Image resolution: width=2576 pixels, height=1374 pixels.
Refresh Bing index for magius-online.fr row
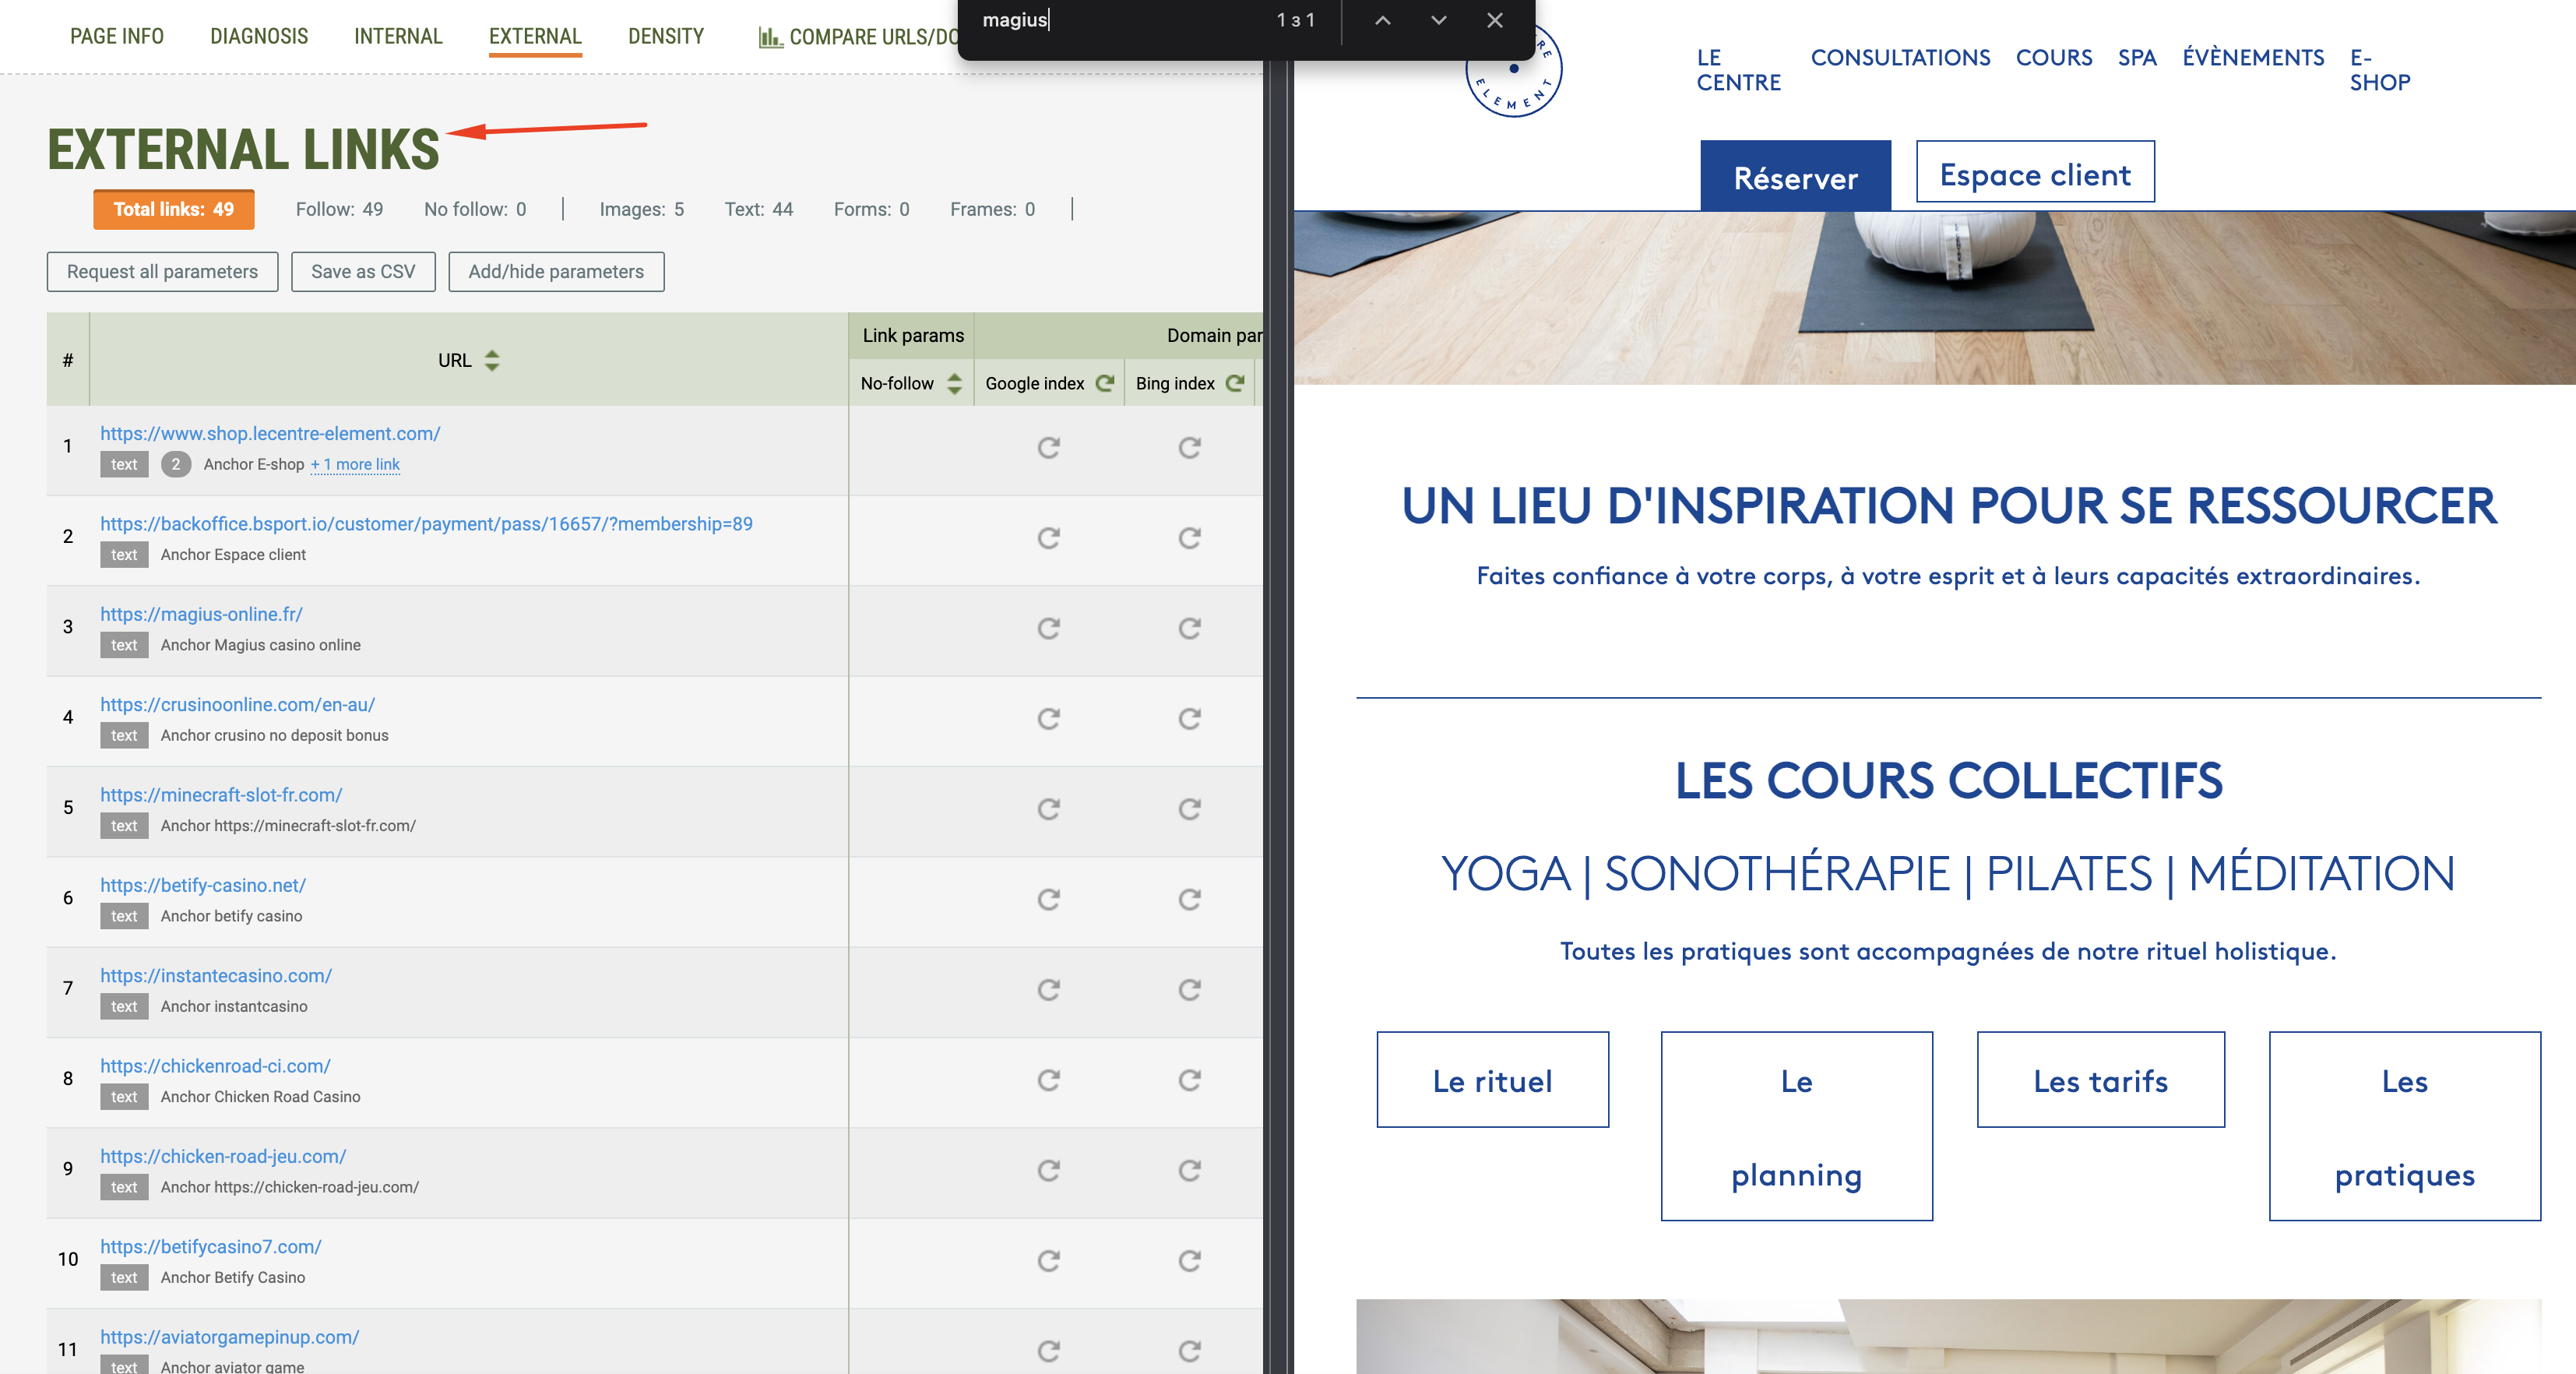tap(1189, 628)
